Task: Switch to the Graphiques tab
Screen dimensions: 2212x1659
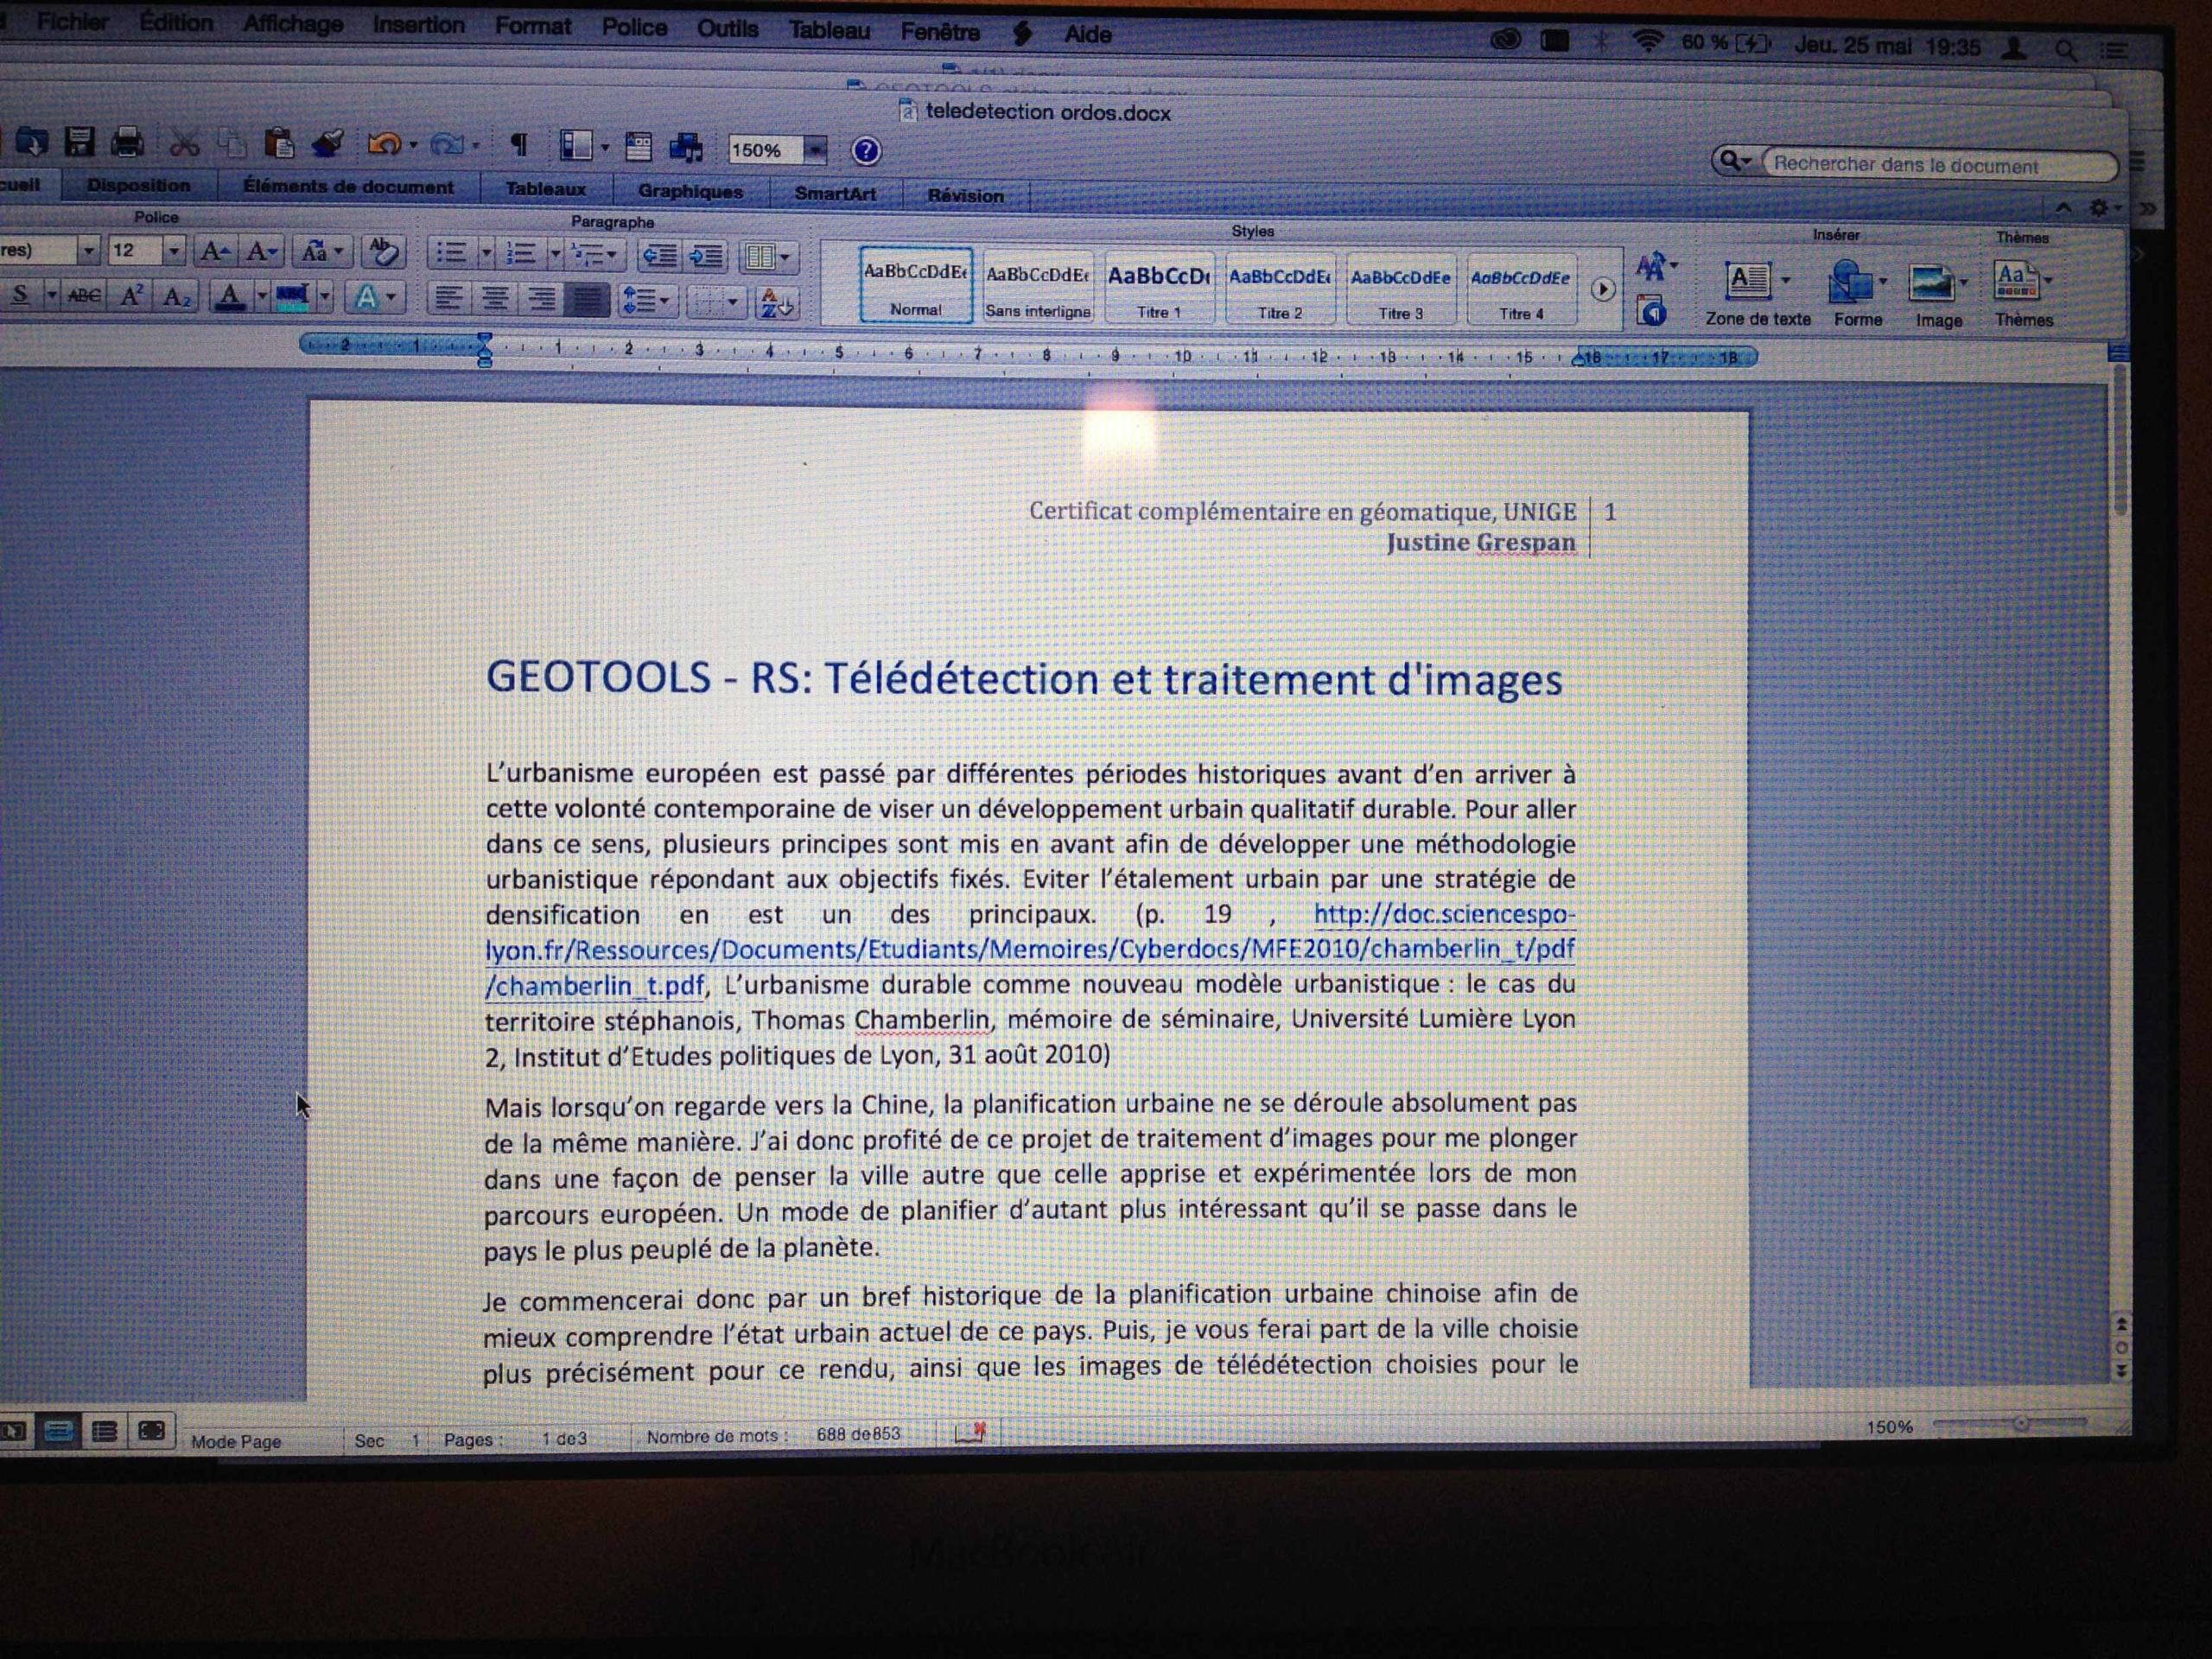Action: (x=690, y=192)
